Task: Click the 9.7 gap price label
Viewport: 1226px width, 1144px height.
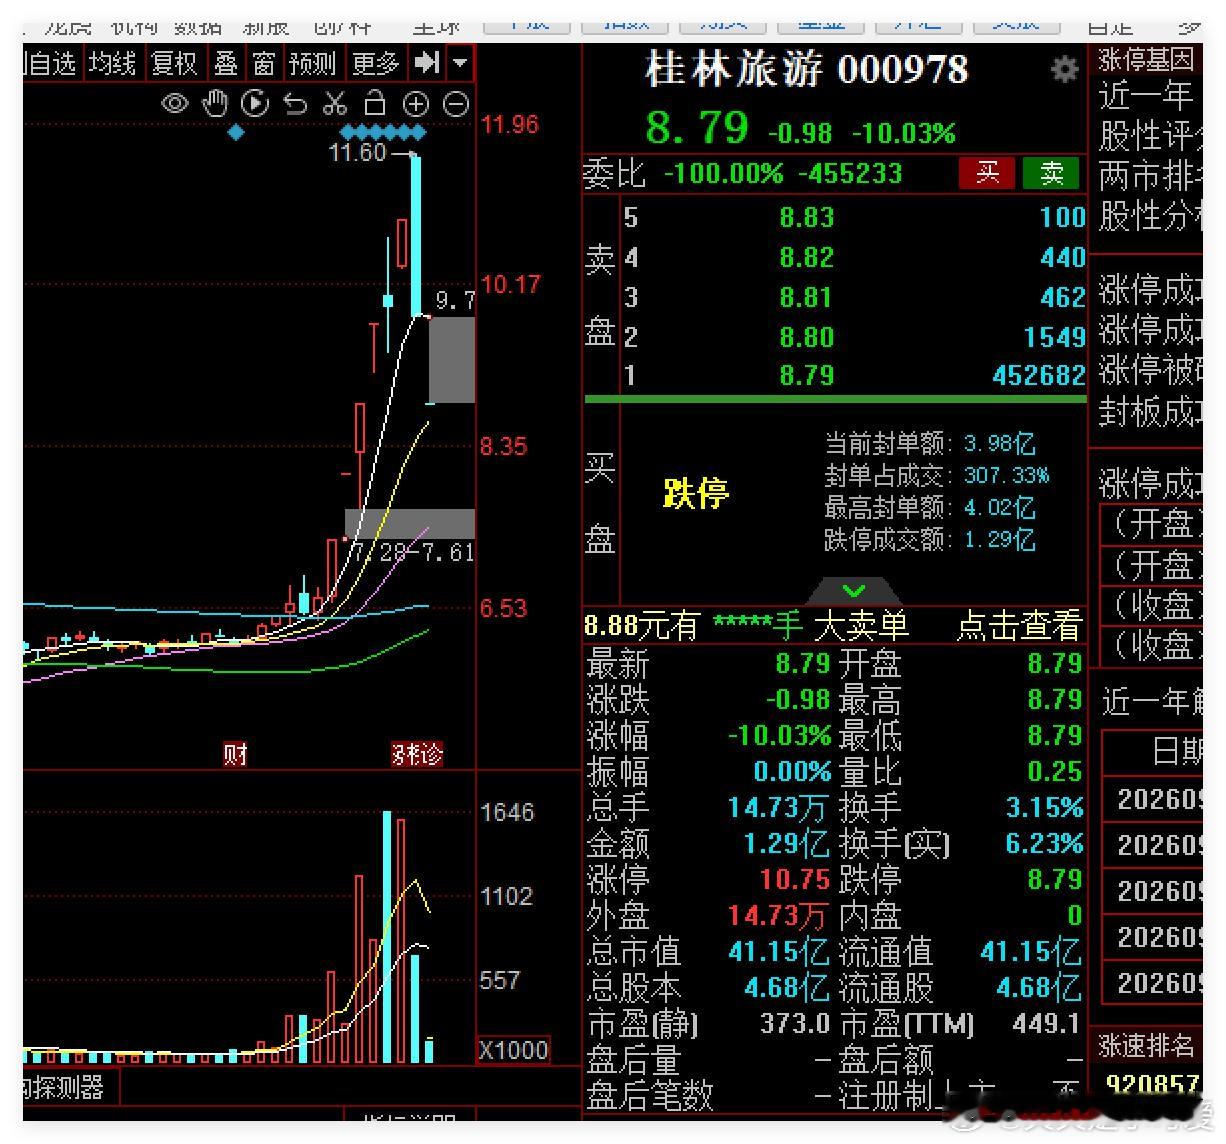Action: 455,301
